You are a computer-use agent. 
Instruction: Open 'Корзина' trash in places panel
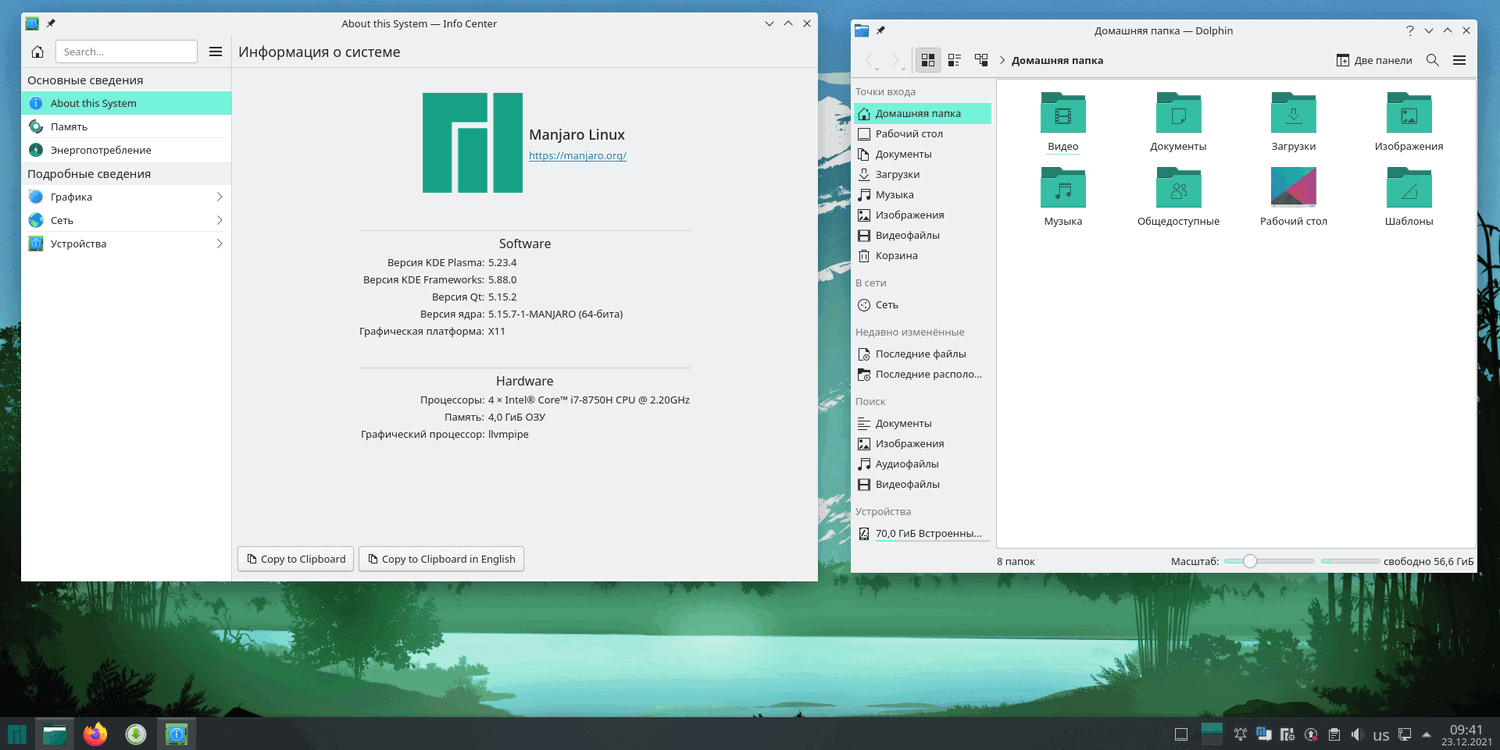point(922,256)
